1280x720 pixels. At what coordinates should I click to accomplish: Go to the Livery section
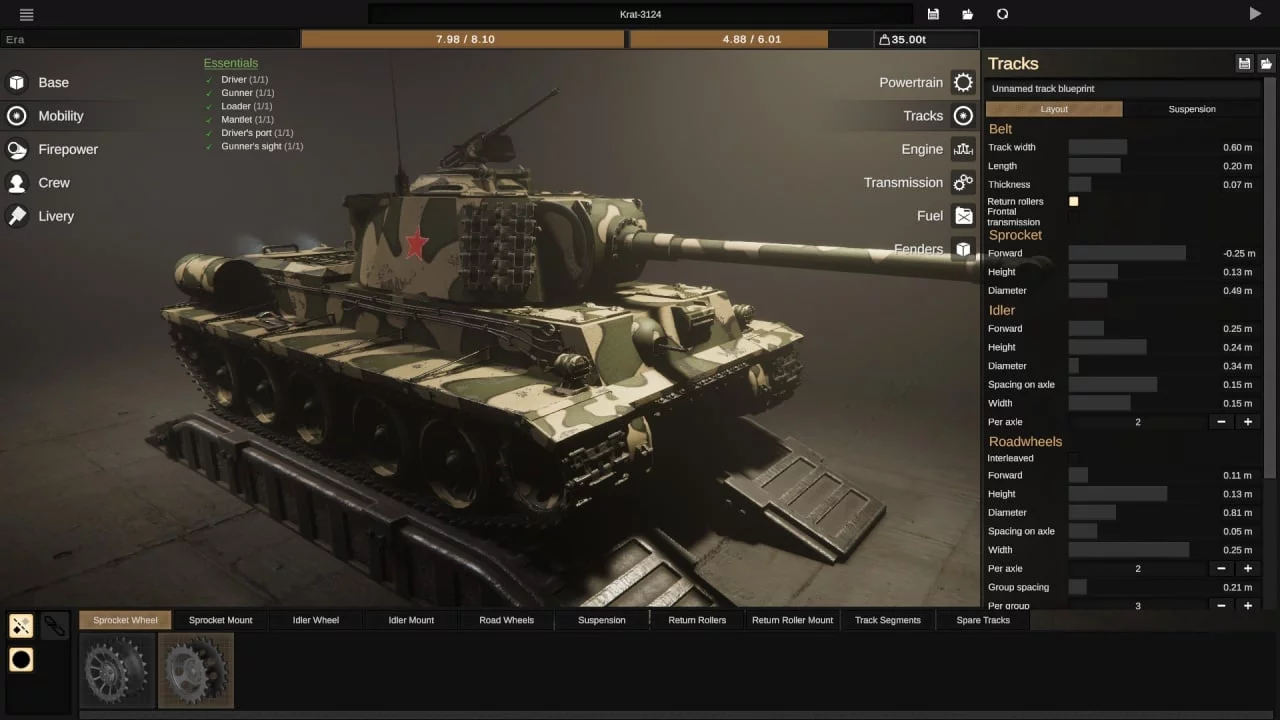click(56, 216)
